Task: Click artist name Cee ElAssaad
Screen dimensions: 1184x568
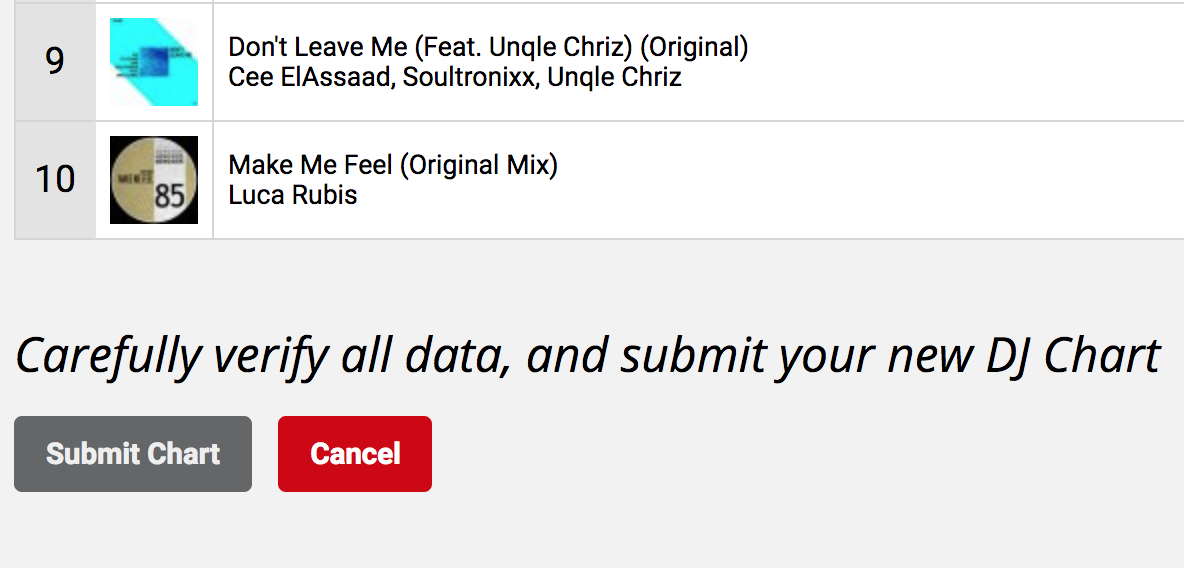Action: point(311,77)
